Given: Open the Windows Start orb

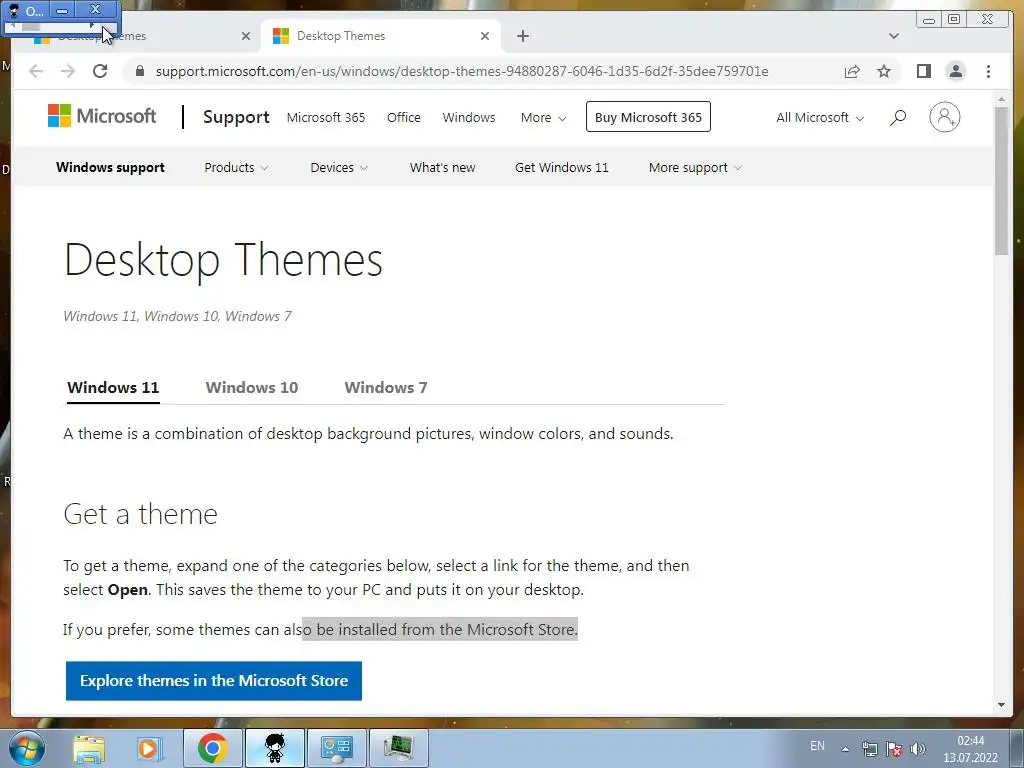Looking at the screenshot, I should click(x=26, y=748).
